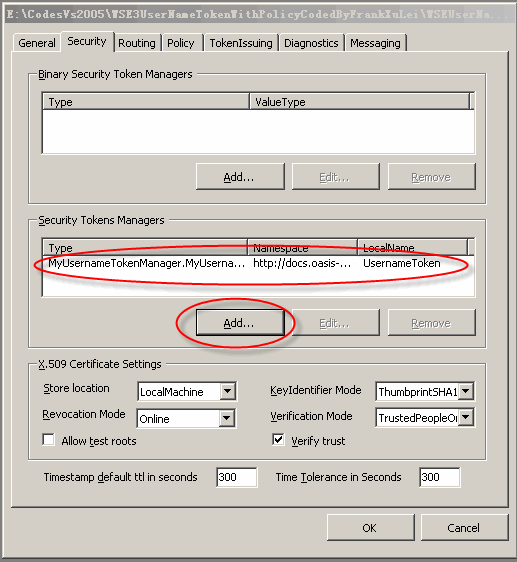The width and height of the screenshot is (517, 562).
Task: Click the LocalName column header
Action: pos(413,248)
